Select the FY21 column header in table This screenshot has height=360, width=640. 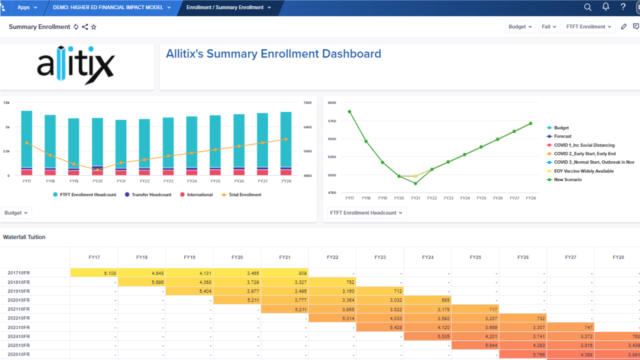click(284, 258)
